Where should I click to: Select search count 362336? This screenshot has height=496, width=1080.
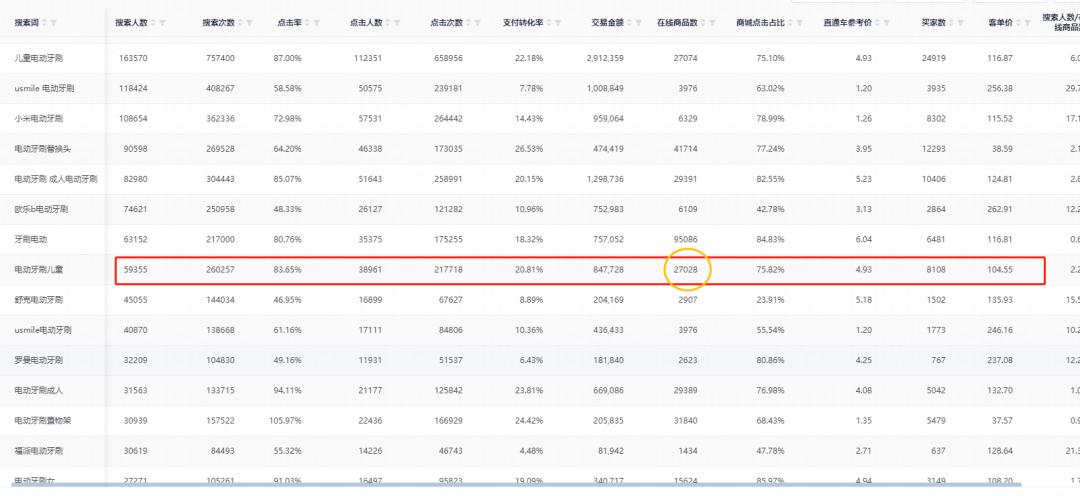pyautogui.click(x=220, y=118)
